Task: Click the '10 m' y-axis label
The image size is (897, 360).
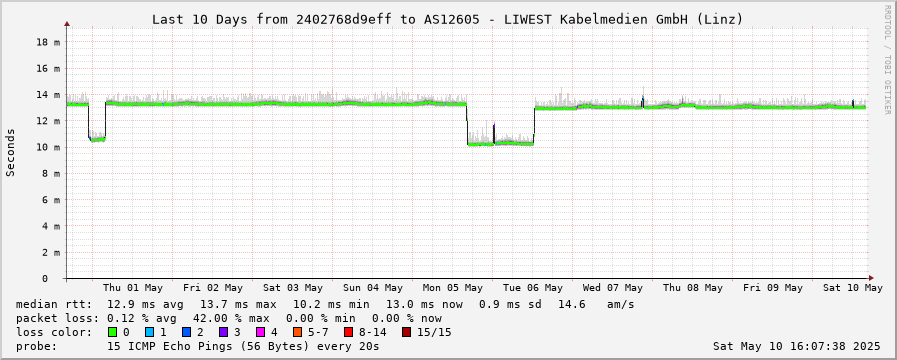Action: click(49, 147)
